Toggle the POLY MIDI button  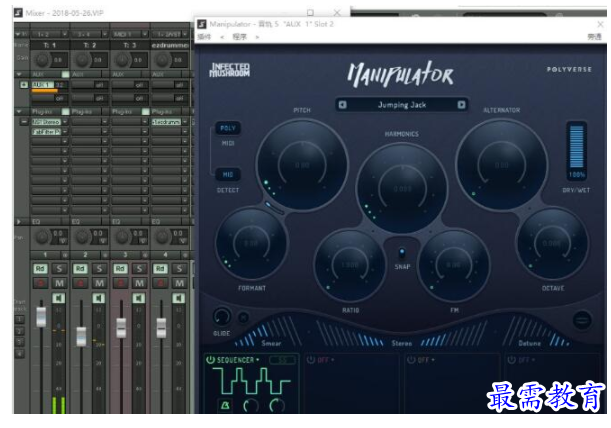(x=228, y=128)
